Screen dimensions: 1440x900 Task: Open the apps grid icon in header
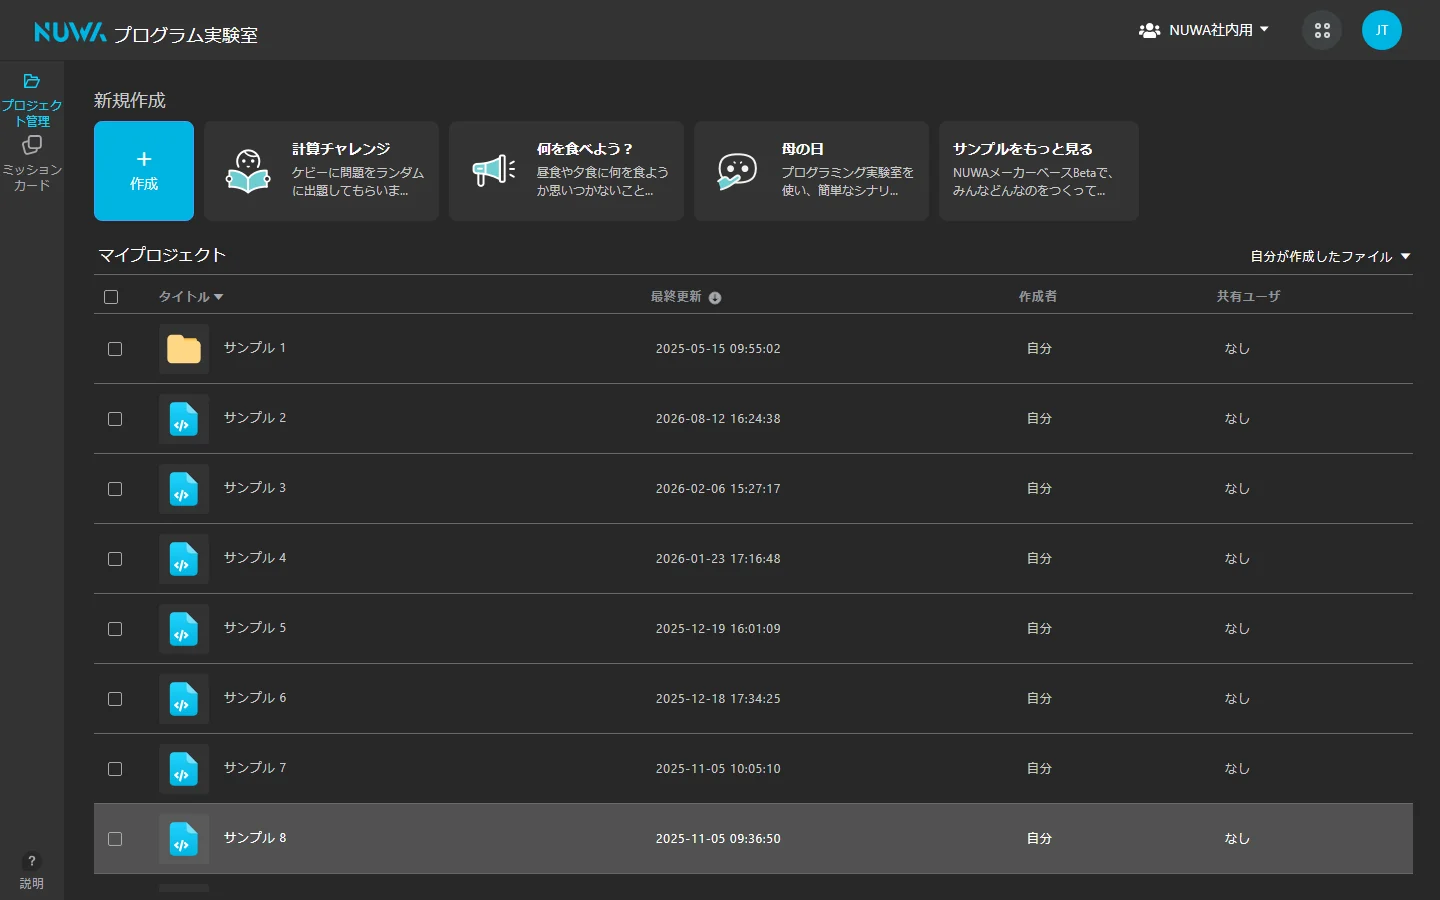[x=1322, y=30]
